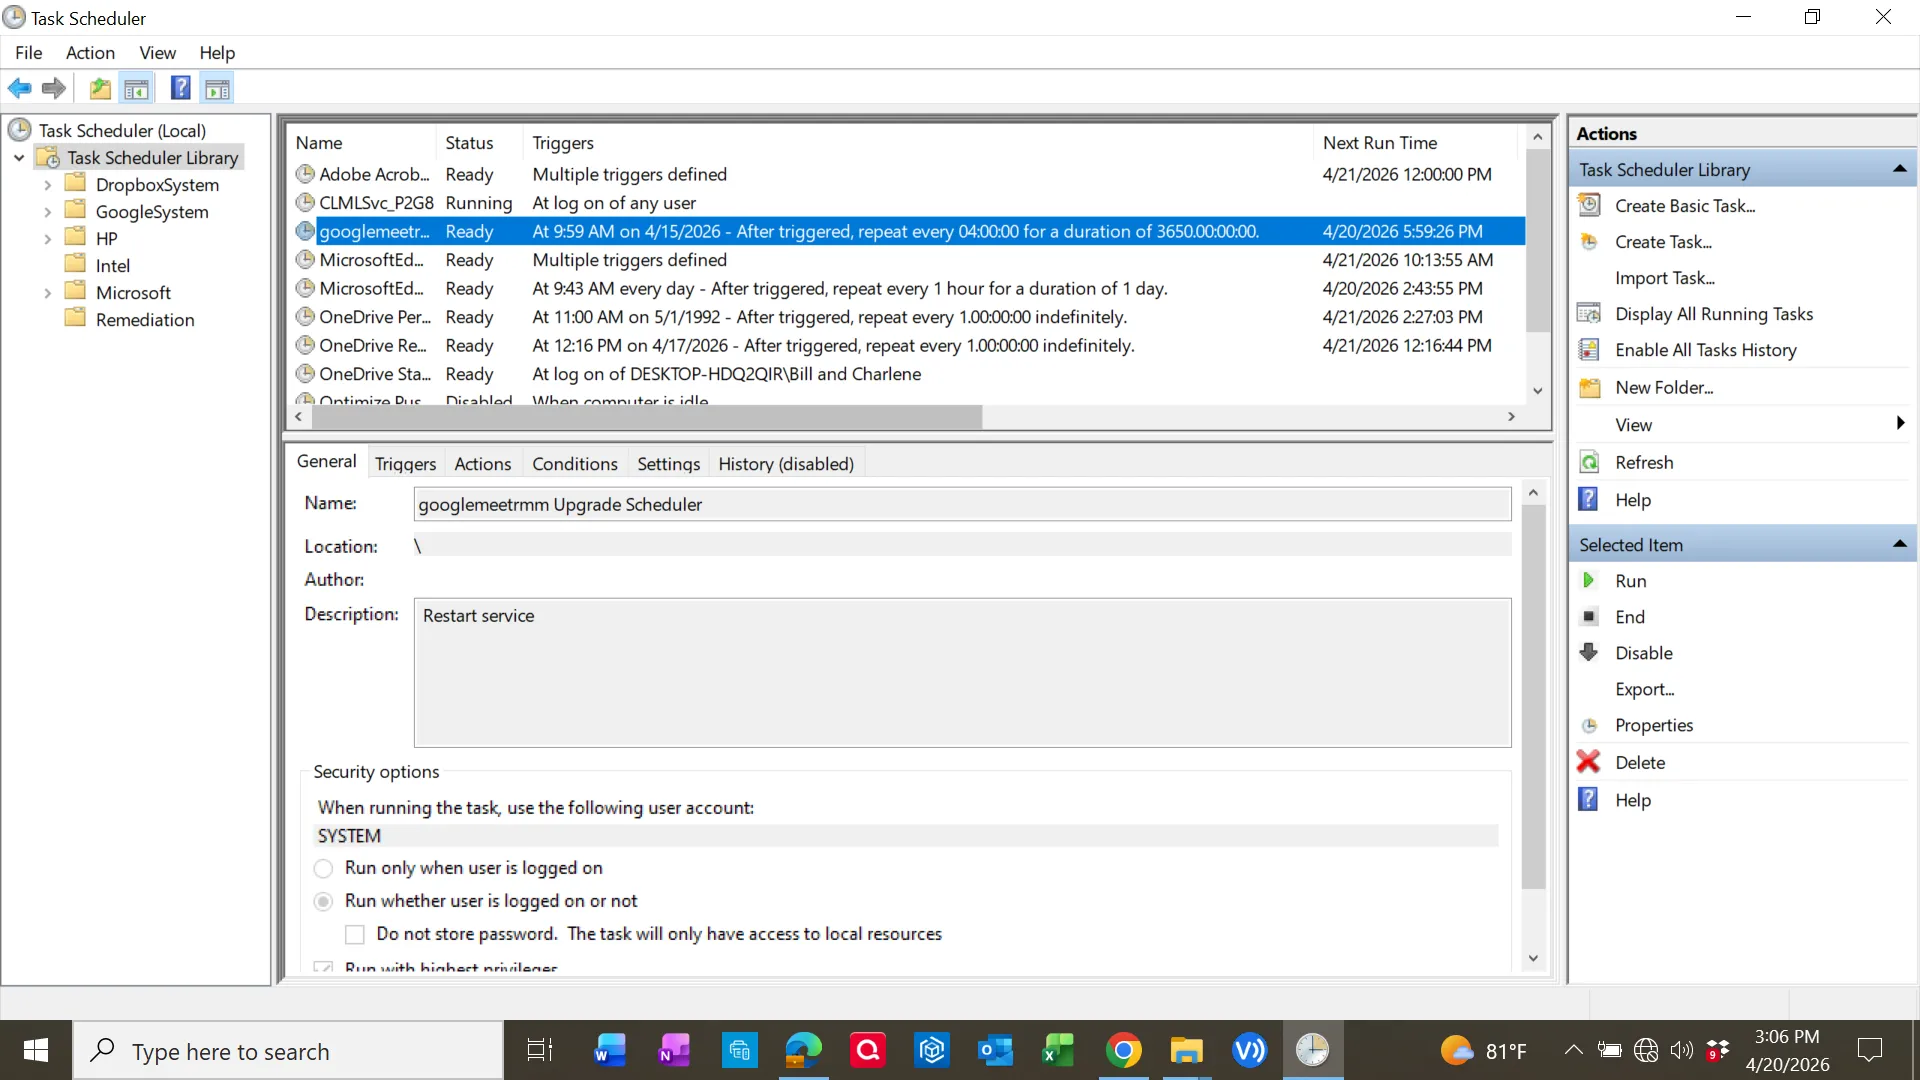Screen dimensions: 1920x1080
Task: Select Run whether user is logged on or not
Action: 323,901
